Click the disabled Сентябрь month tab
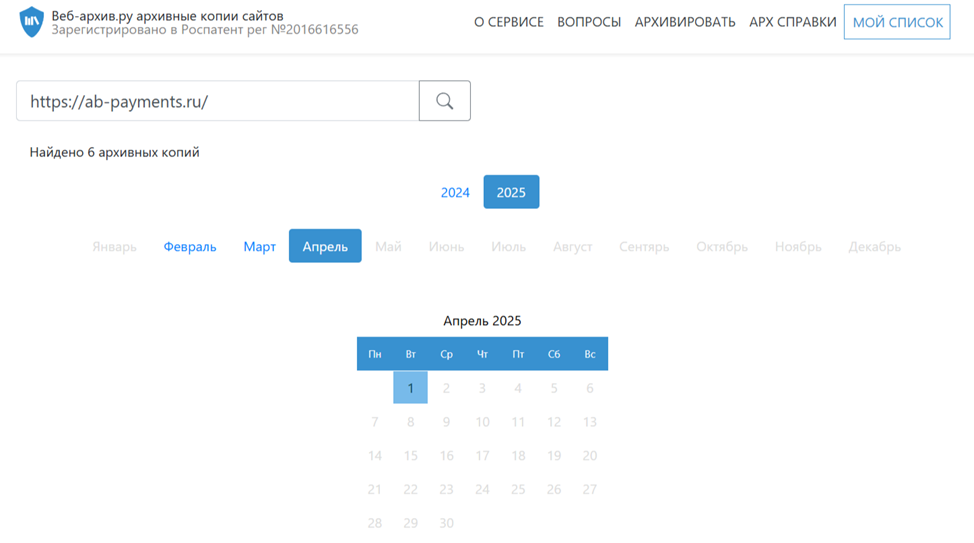 tap(644, 246)
